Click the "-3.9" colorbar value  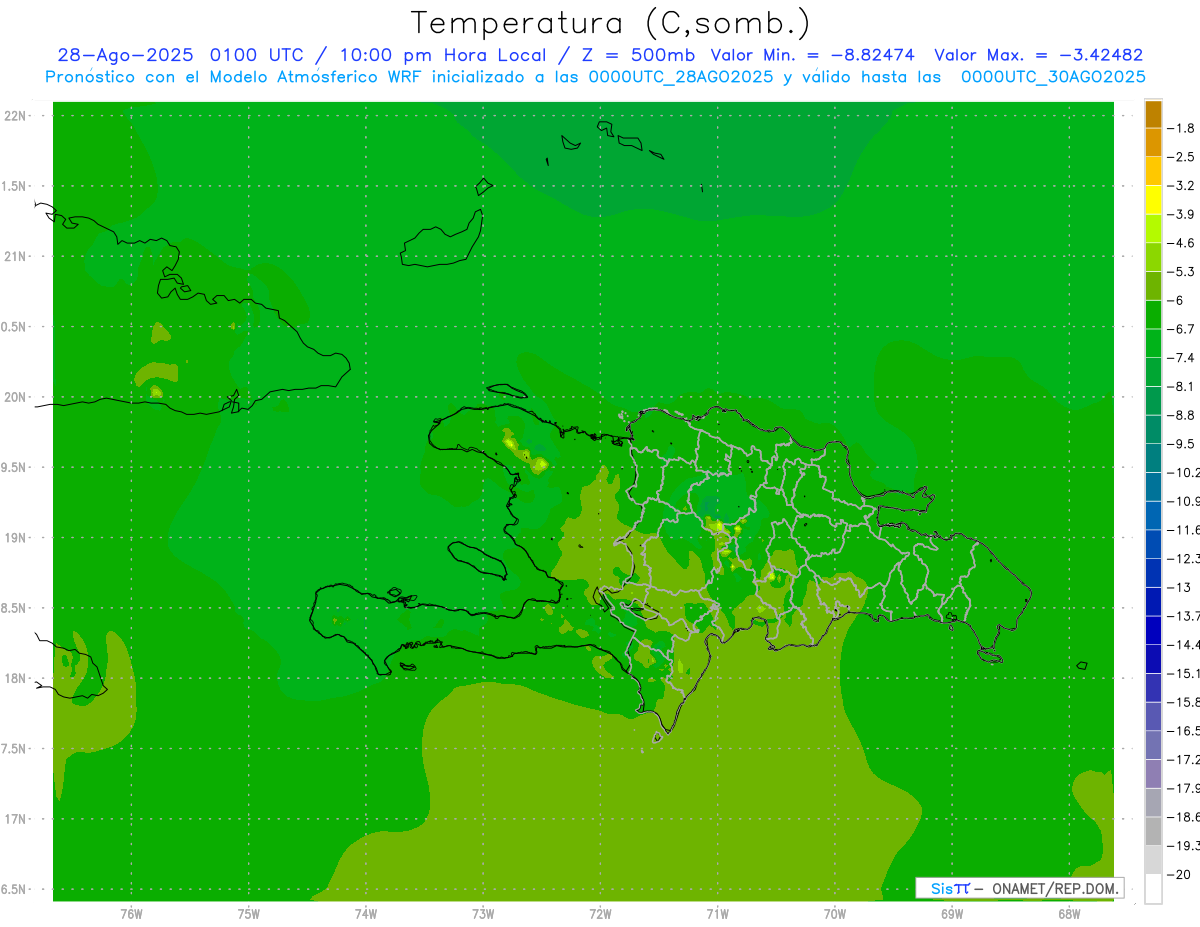[x=1183, y=214]
